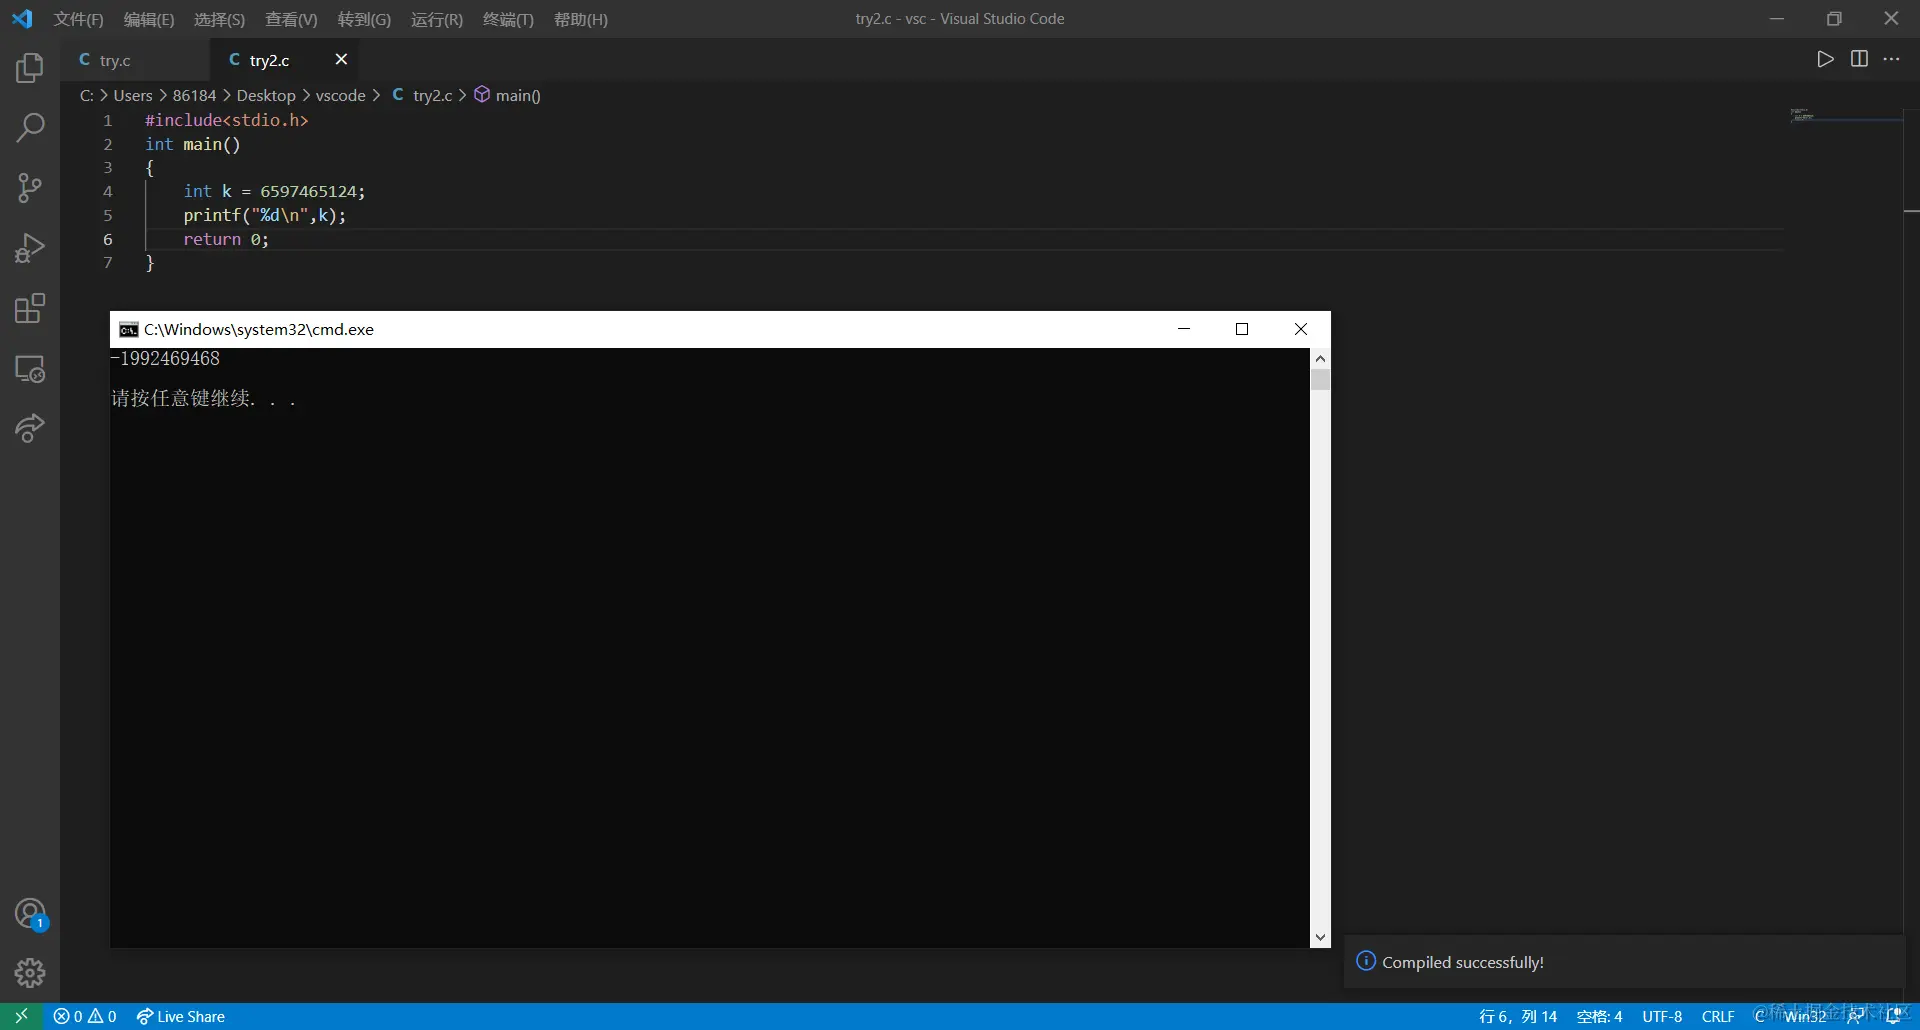Screen dimensions: 1920x1030
Task: Expand the 86184 breadcrumb segment
Action: pyautogui.click(x=194, y=95)
